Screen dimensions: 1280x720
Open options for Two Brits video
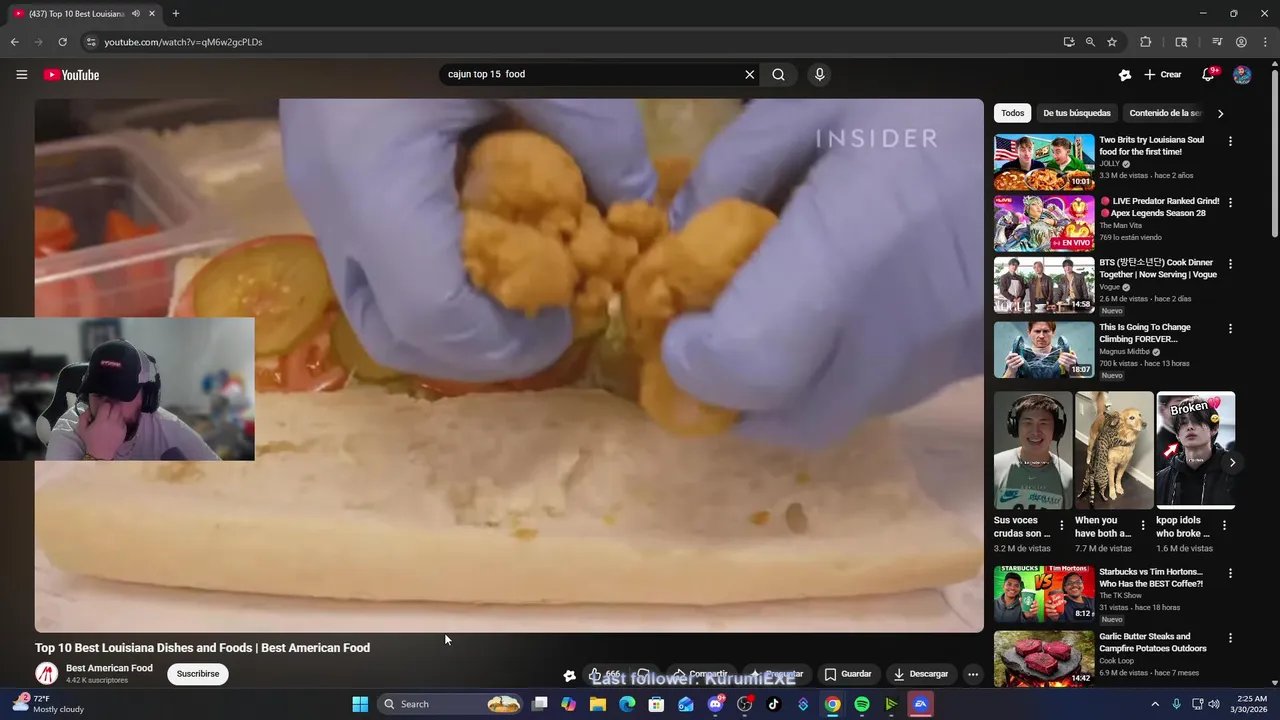(1230, 141)
